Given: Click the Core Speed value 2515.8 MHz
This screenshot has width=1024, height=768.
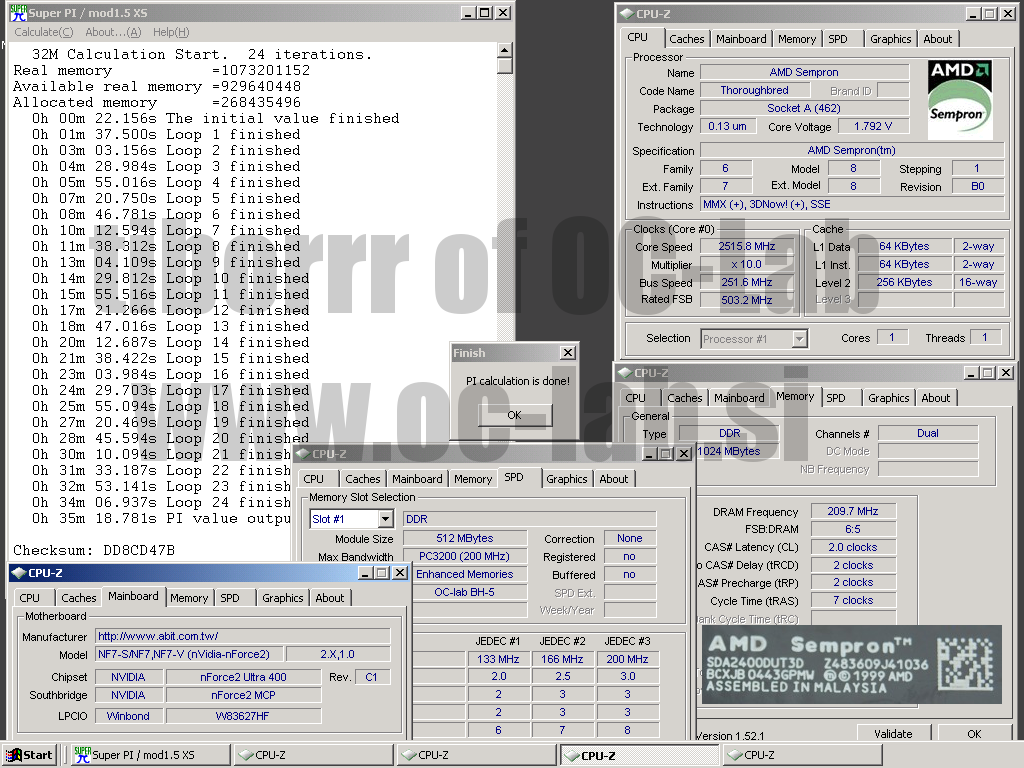Looking at the screenshot, I should pyautogui.click(x=747, y=246).
